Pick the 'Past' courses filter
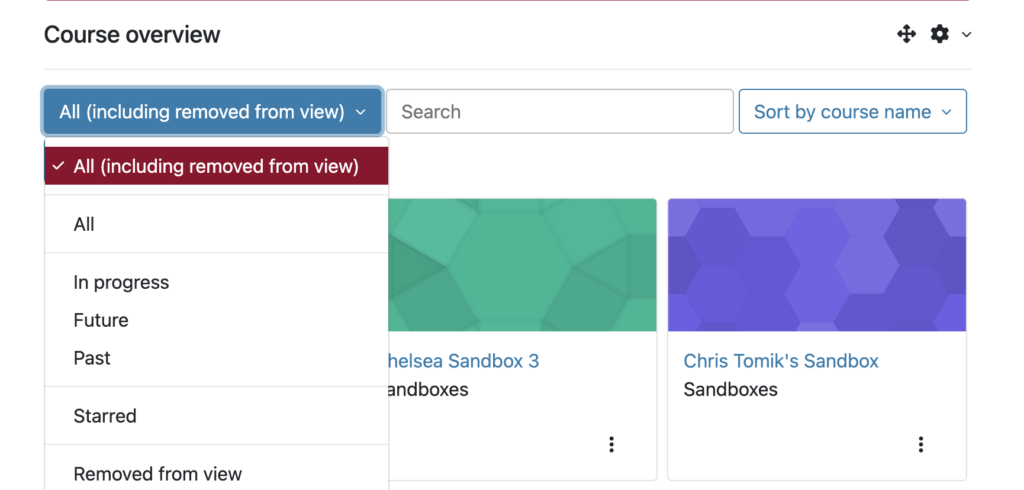The image size is (1024, 490). (x=92, y=358)
